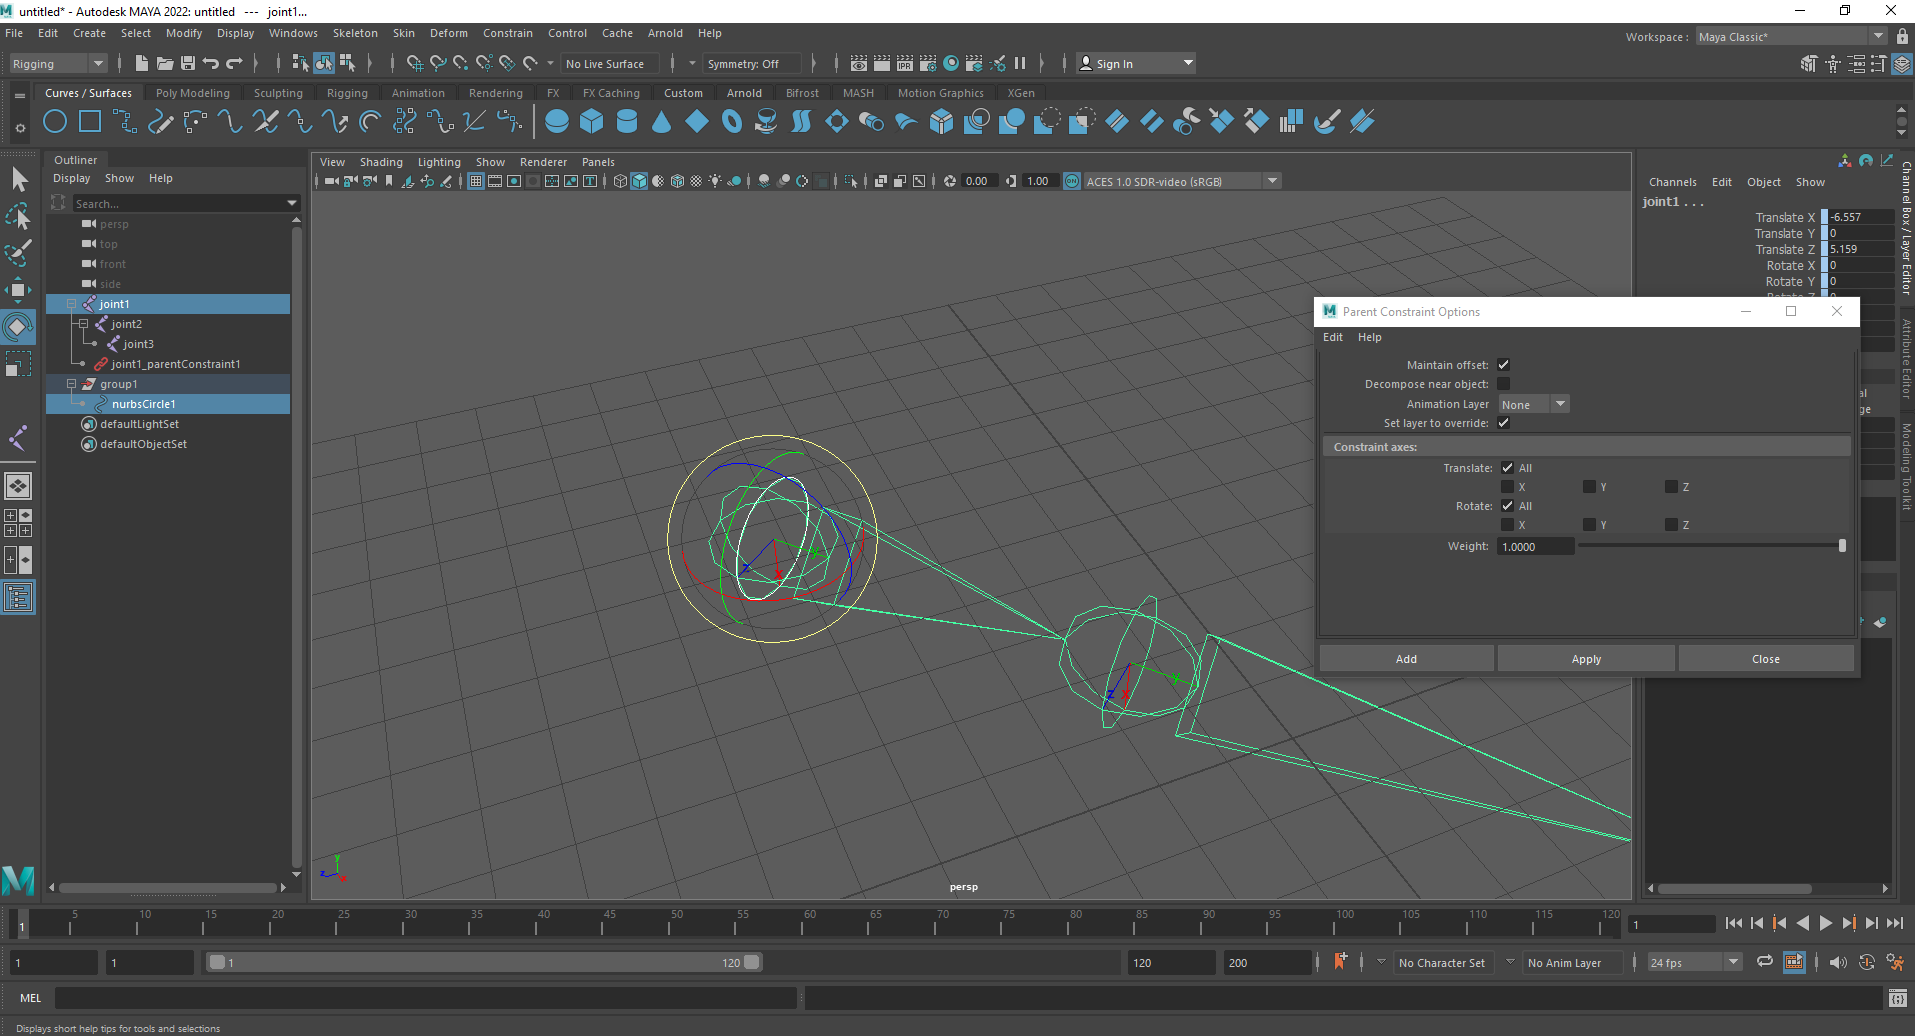The image size is (1915, 1036).
Task: Click the Redo arrow icon
Action: pyautogui.click(x=235, y=63)
